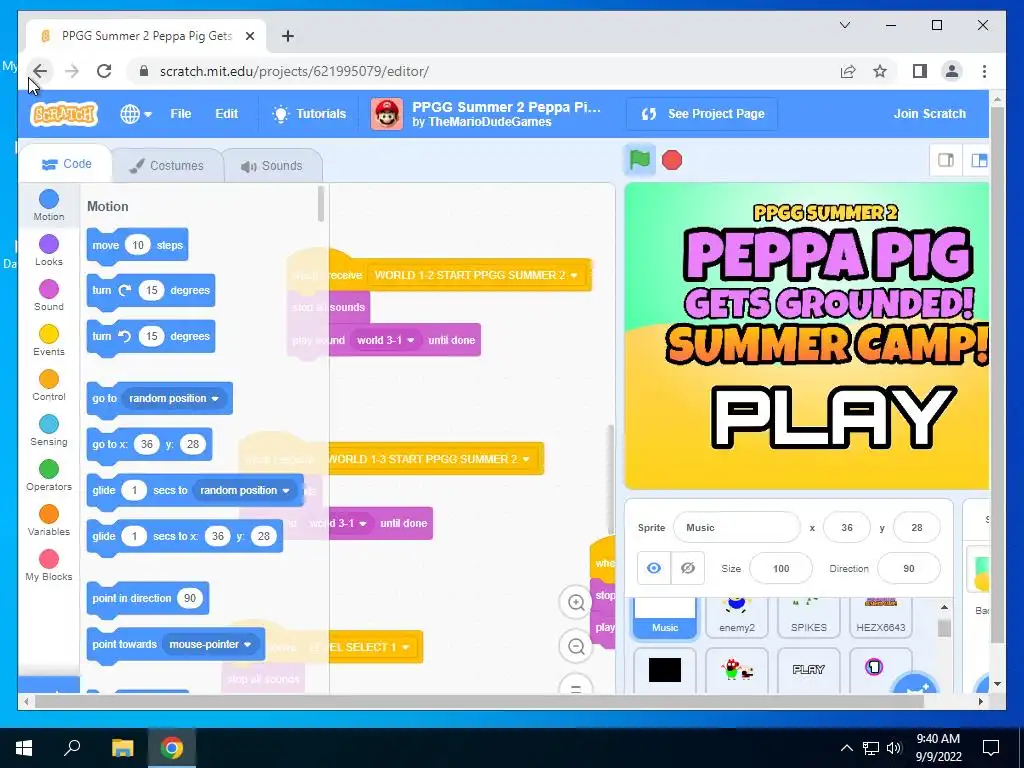Open a new browser tab
The height and width of the screenshot is (768, 1024).
tap(287, 36)
